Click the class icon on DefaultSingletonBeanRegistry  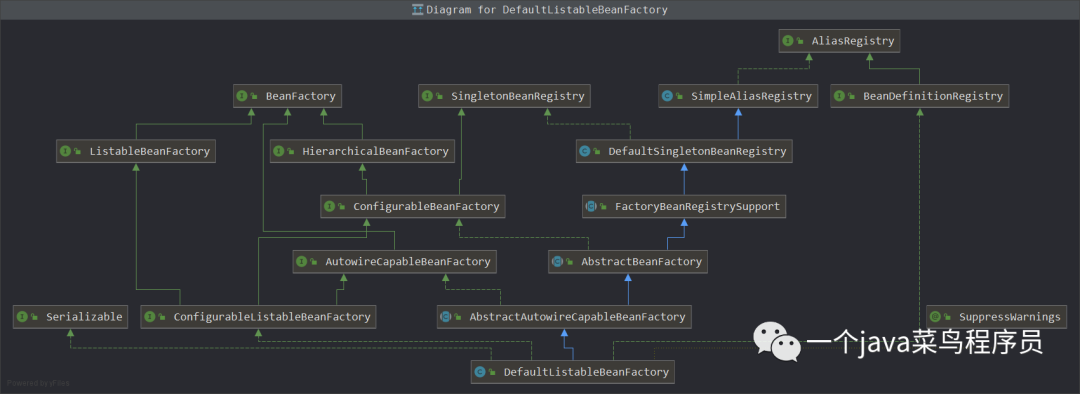click(x=585, y=152)
